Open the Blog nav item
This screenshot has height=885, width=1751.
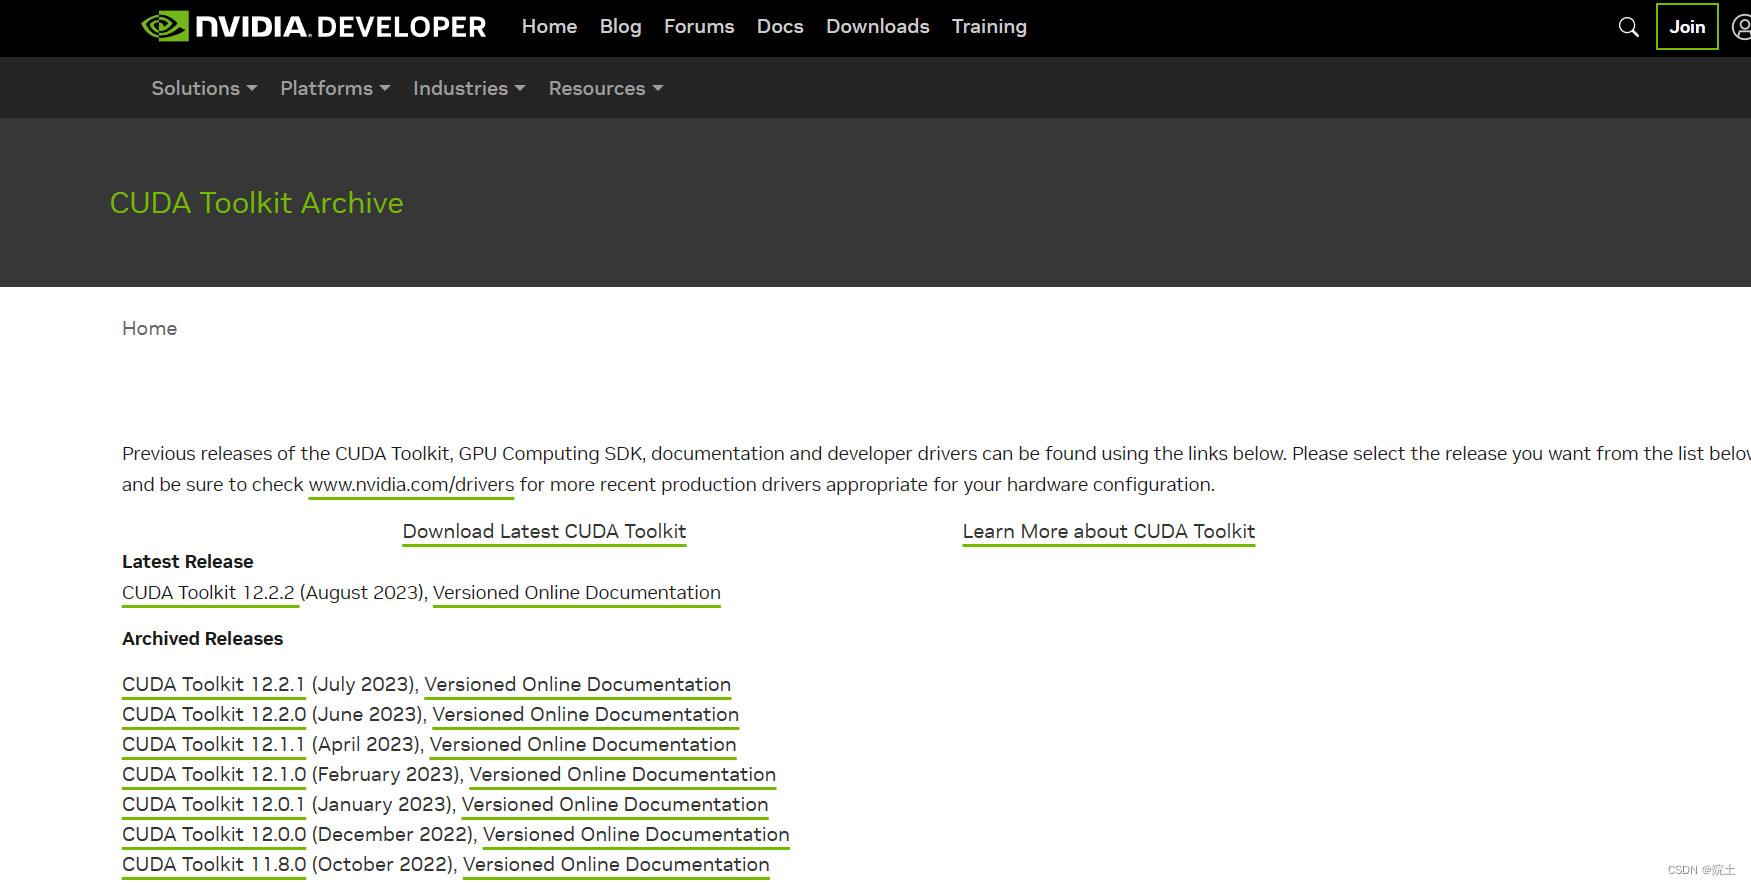click(x=620, y=27)
